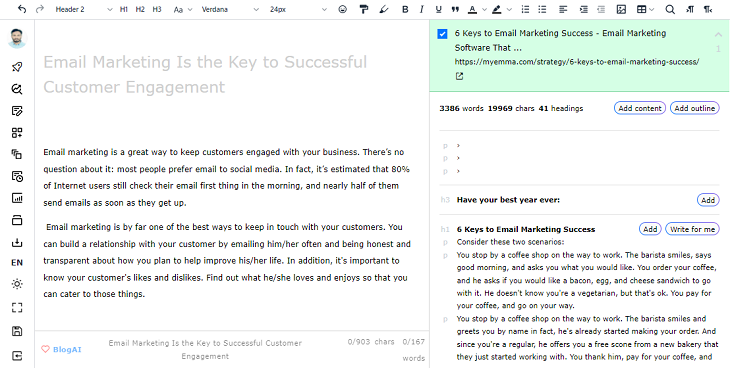Change the EN language setting
Screen dimensions: 730x368
click(17, 263)
